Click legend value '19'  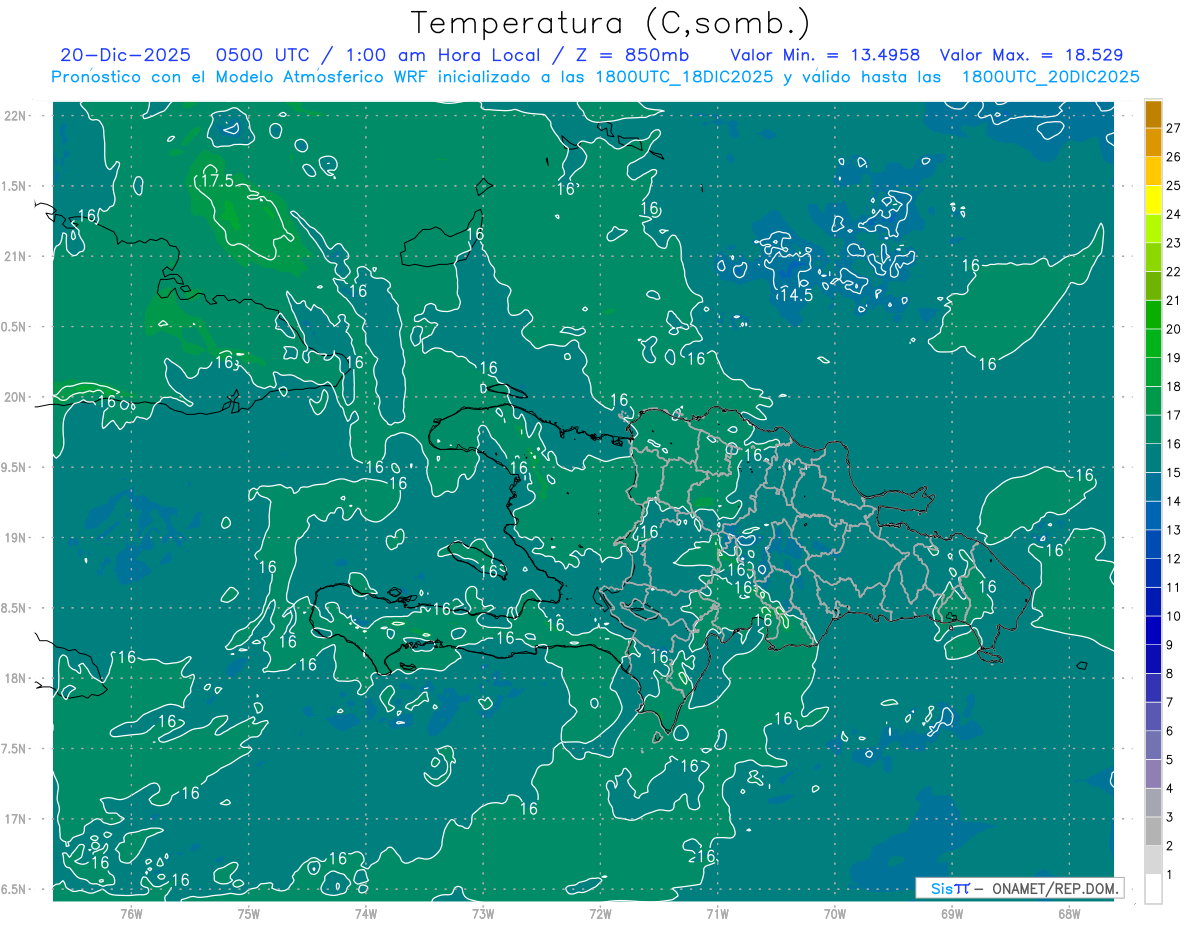(x=1173, y=358)
